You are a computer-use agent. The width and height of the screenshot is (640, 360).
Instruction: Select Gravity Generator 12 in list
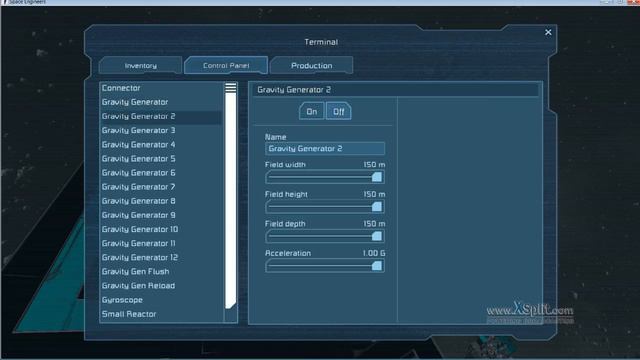tap(161, 257)
